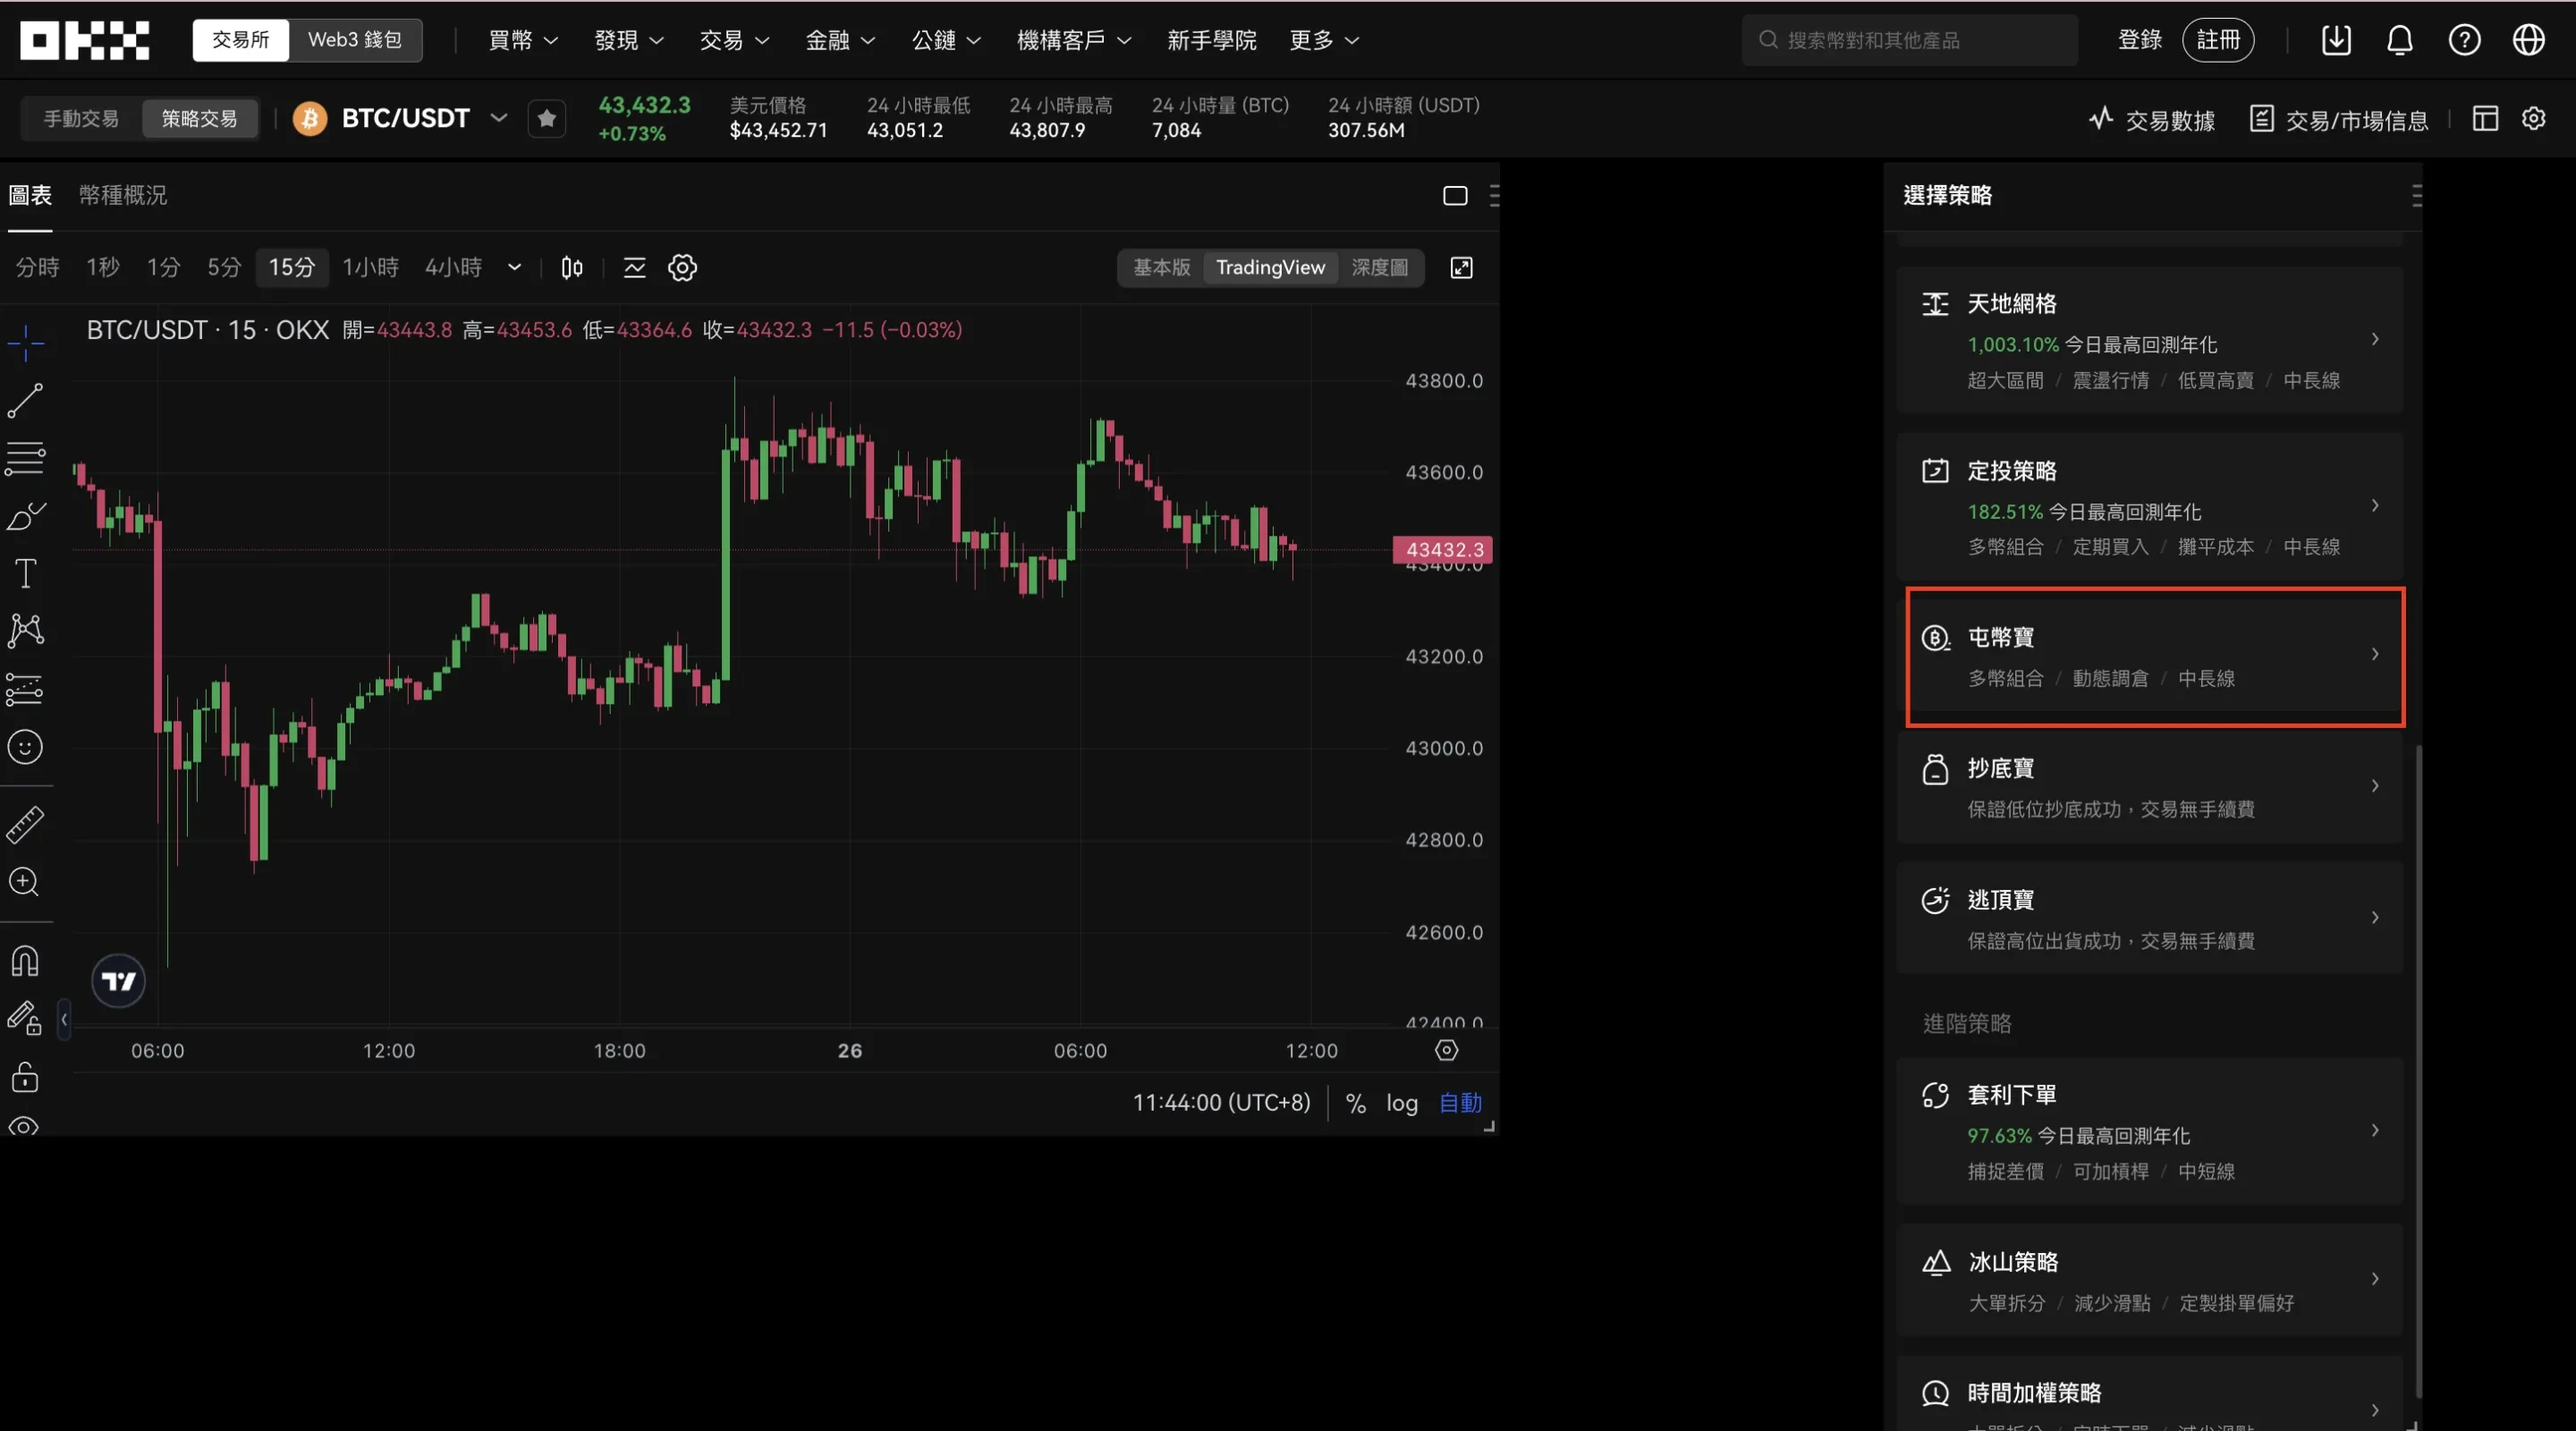Open chart indicators icon
The image size is (2576, 1431).
634,268
